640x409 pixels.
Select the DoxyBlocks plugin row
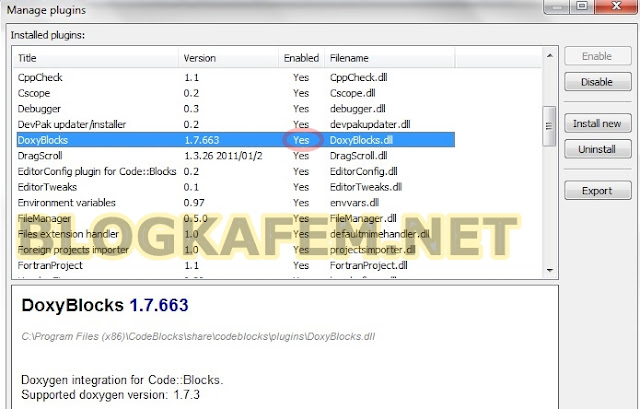coord(236,140)
